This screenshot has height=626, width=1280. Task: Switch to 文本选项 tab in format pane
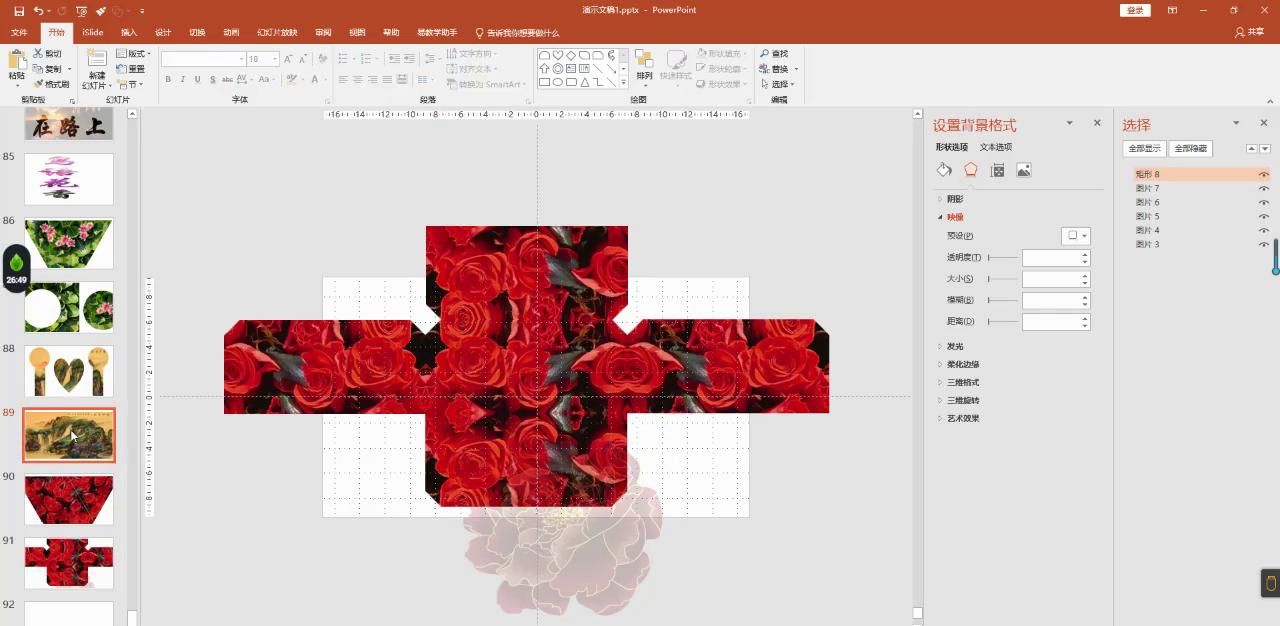click(995, 147)
